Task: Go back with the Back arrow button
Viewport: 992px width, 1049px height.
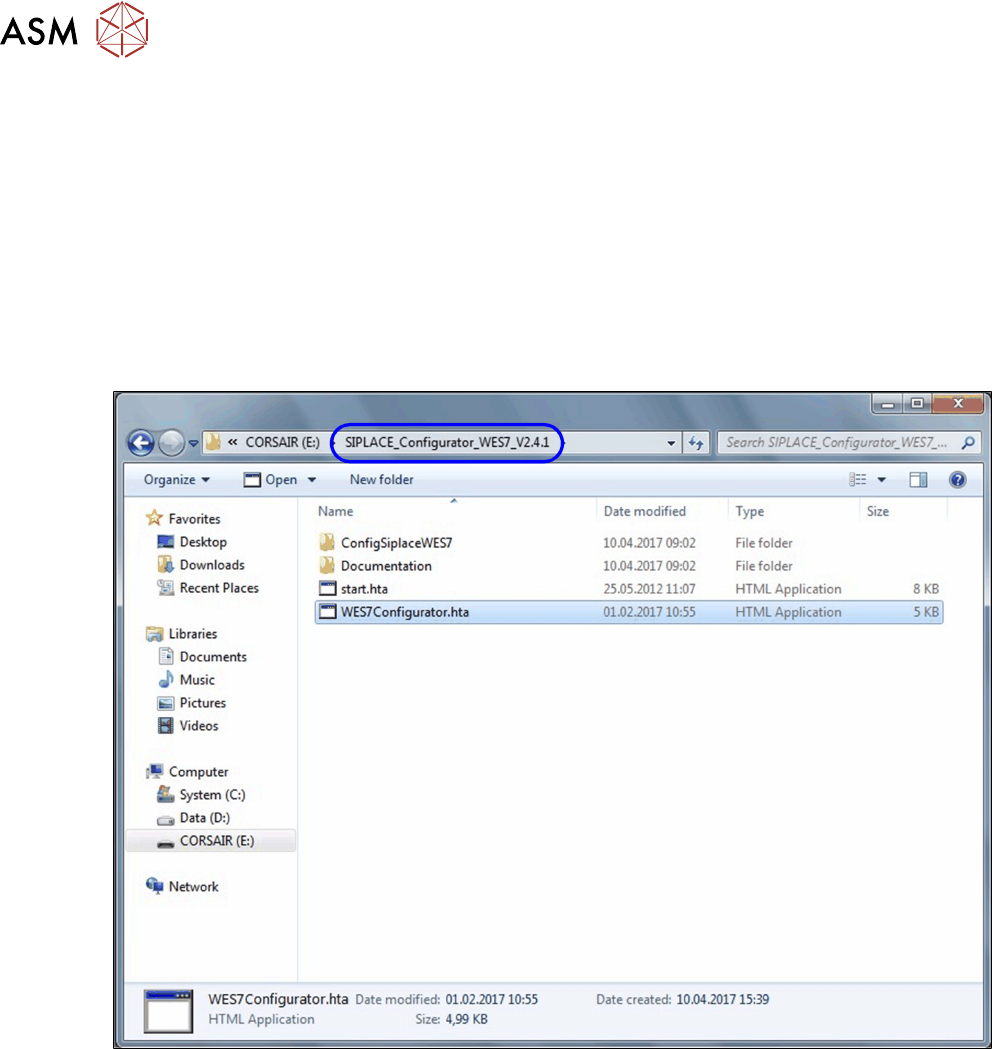Action: (140, 443)
